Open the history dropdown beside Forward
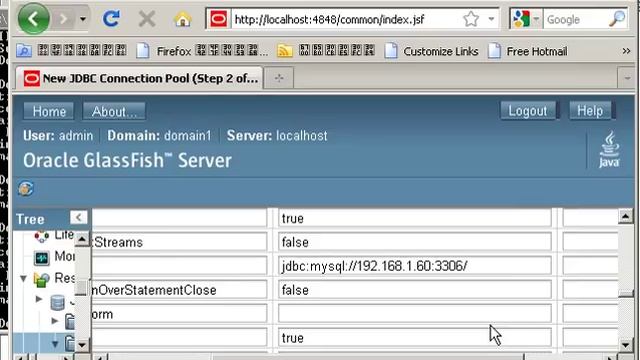 (83, 19)
